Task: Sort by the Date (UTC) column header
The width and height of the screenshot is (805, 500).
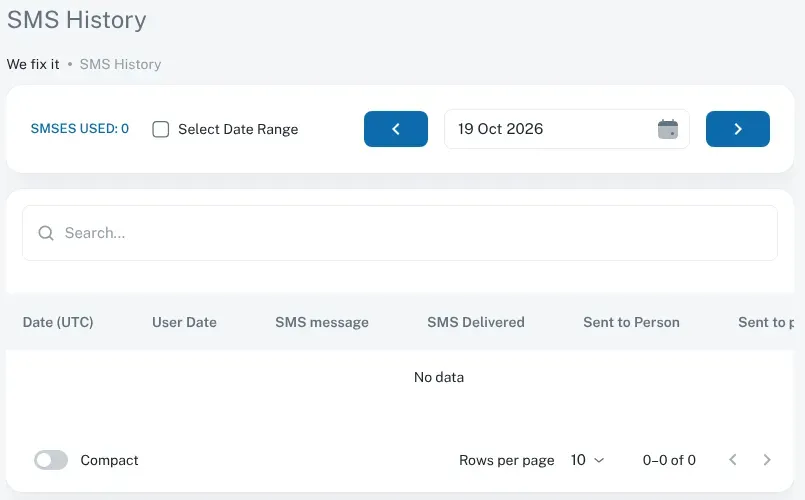Action: point(58,322)
